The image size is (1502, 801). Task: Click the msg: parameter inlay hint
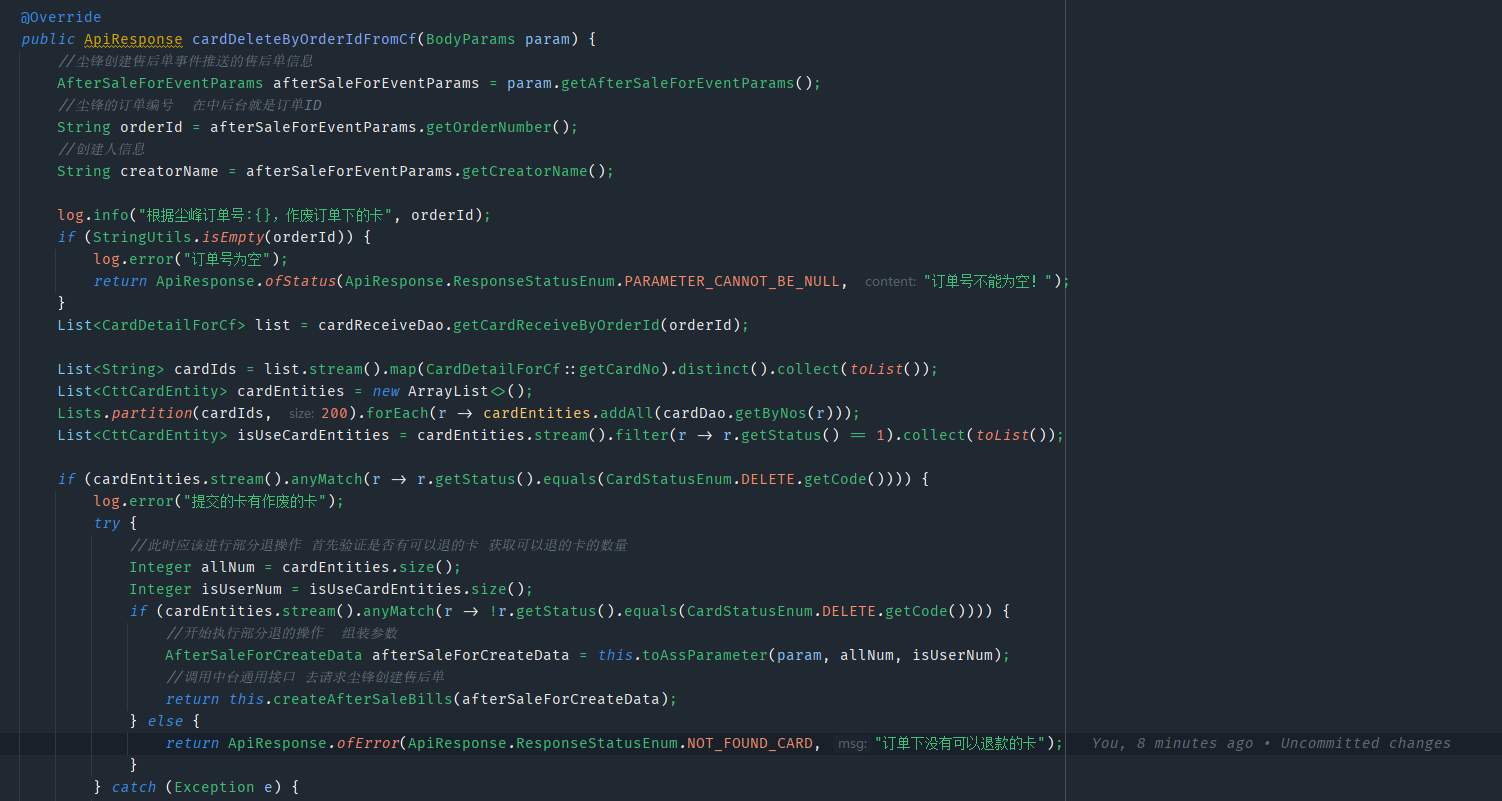tap(852, 744)
